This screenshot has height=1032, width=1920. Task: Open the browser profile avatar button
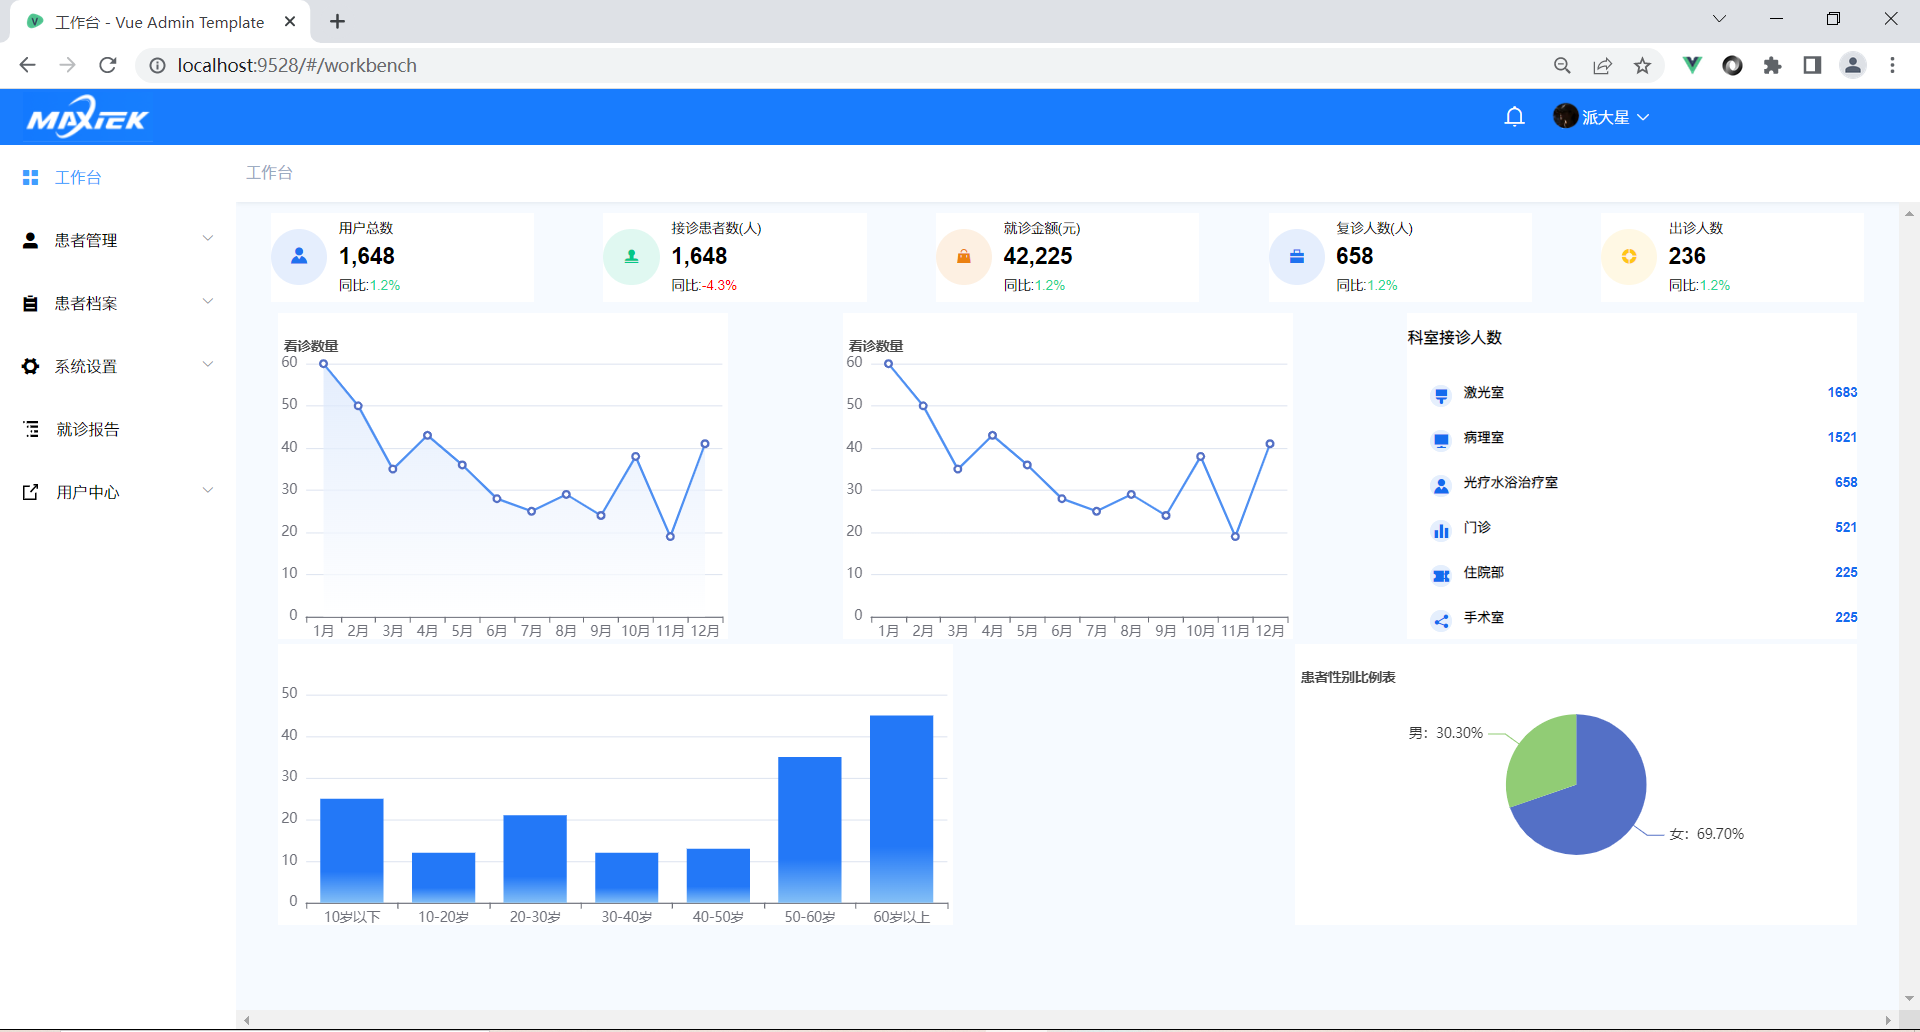1852,65
